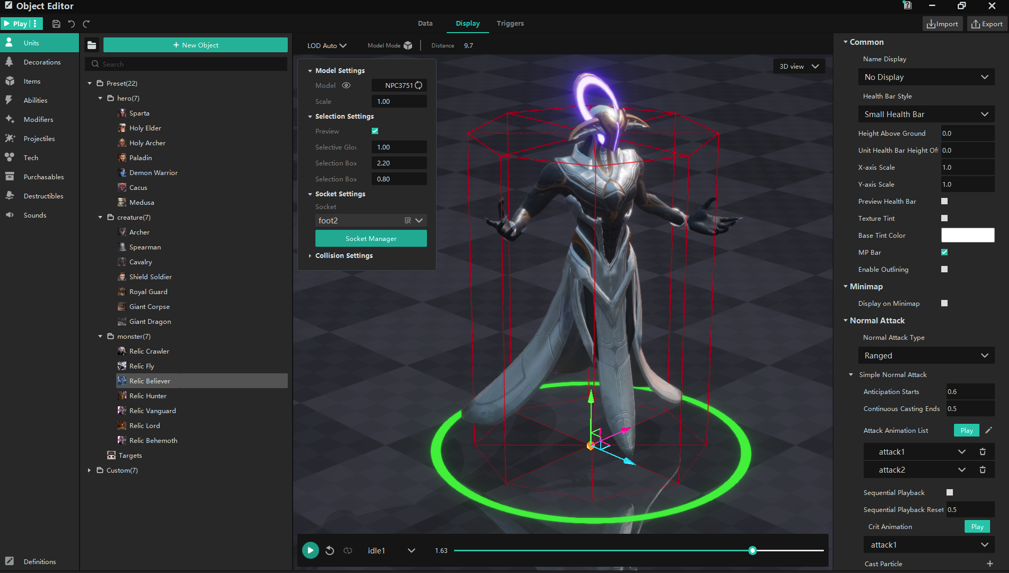Image resolution: width=1009 pixels, height=573 pixels.
Task: Click the redo arrow icon
Action: point(86,24)
